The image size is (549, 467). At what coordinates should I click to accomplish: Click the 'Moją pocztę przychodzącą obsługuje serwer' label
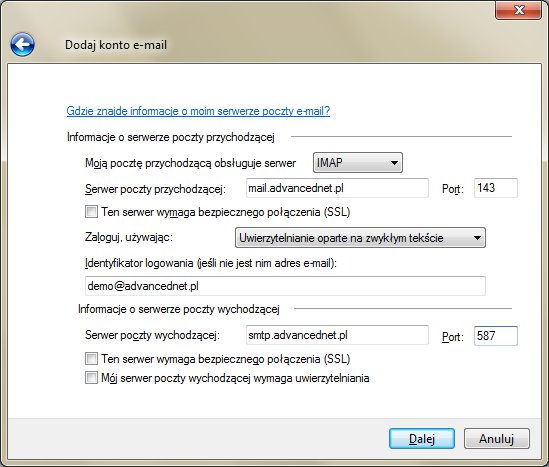tap(190, 163)
